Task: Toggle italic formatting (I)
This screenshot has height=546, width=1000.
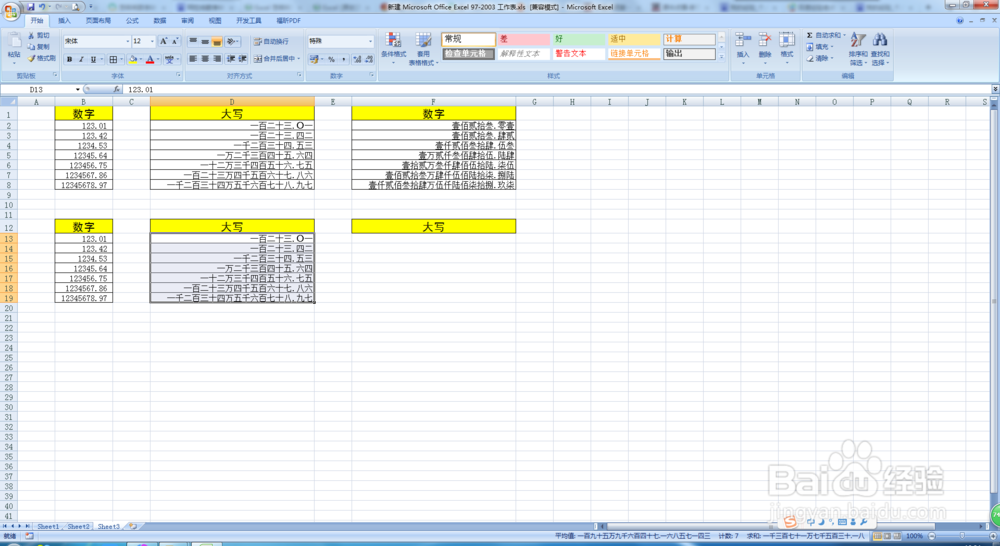Action: [x=81, y=59]
